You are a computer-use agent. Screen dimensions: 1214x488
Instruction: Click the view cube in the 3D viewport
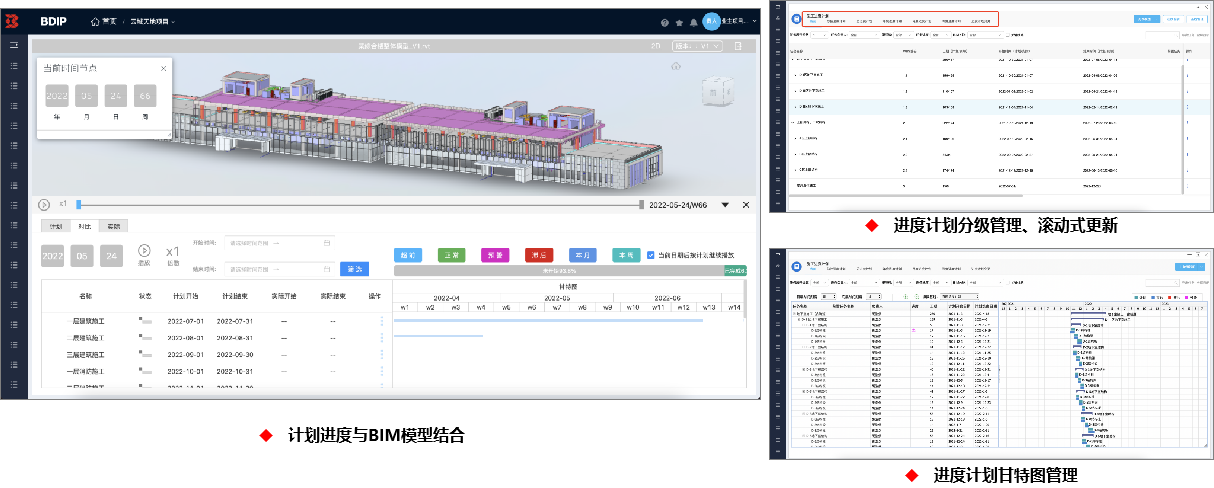pos(718,90)
